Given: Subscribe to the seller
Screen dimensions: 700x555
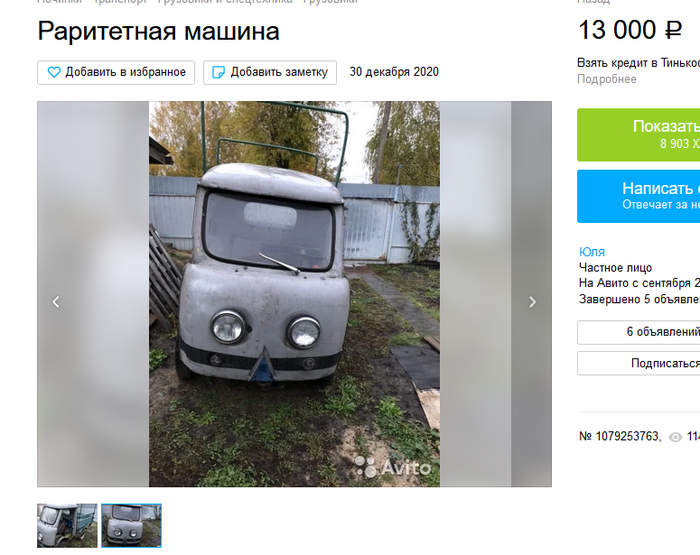Looking at the screenshot, I should (x=638, y=363).
